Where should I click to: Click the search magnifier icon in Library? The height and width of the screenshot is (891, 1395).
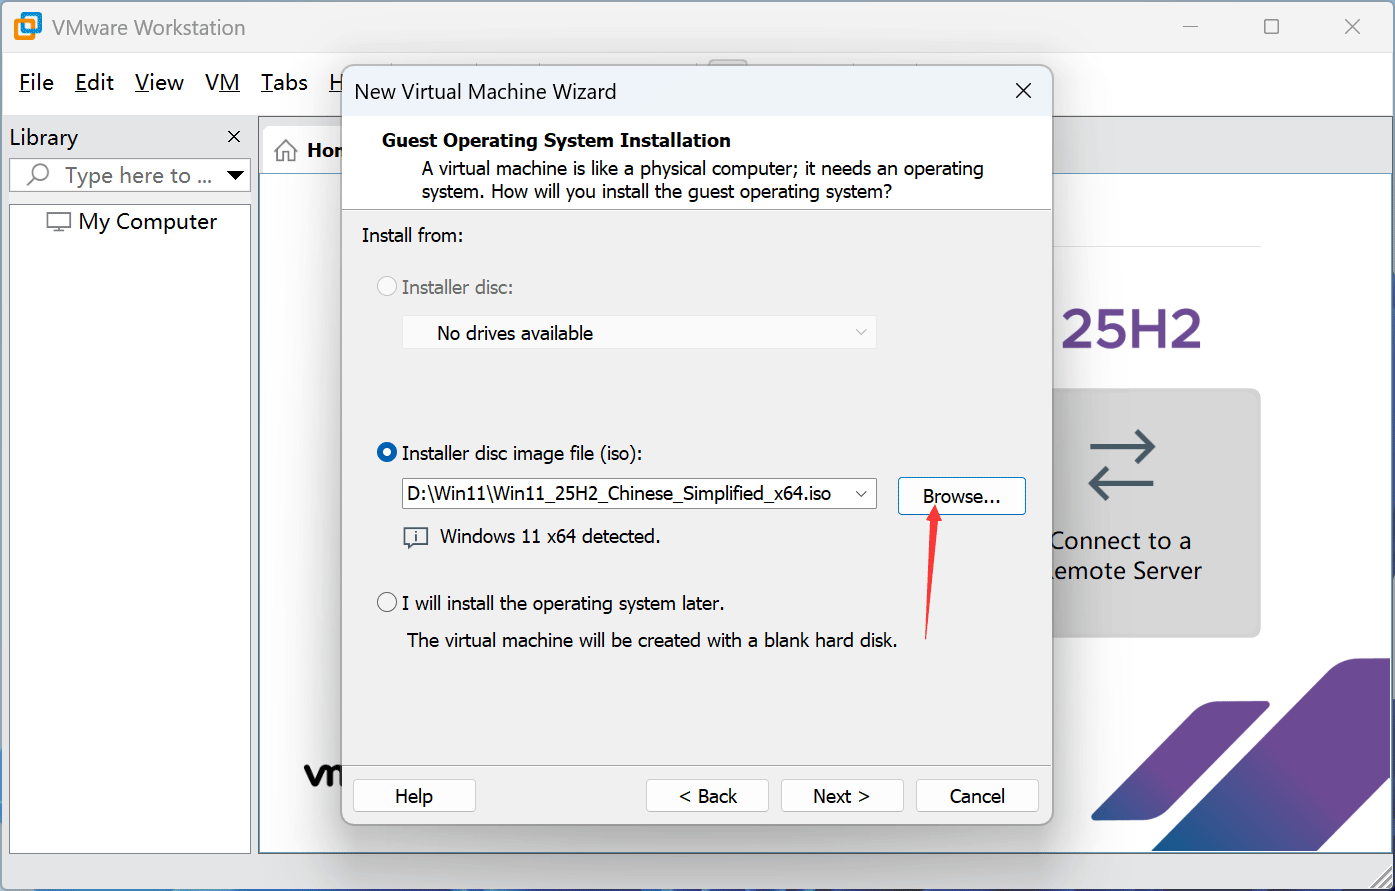point(38,175)
